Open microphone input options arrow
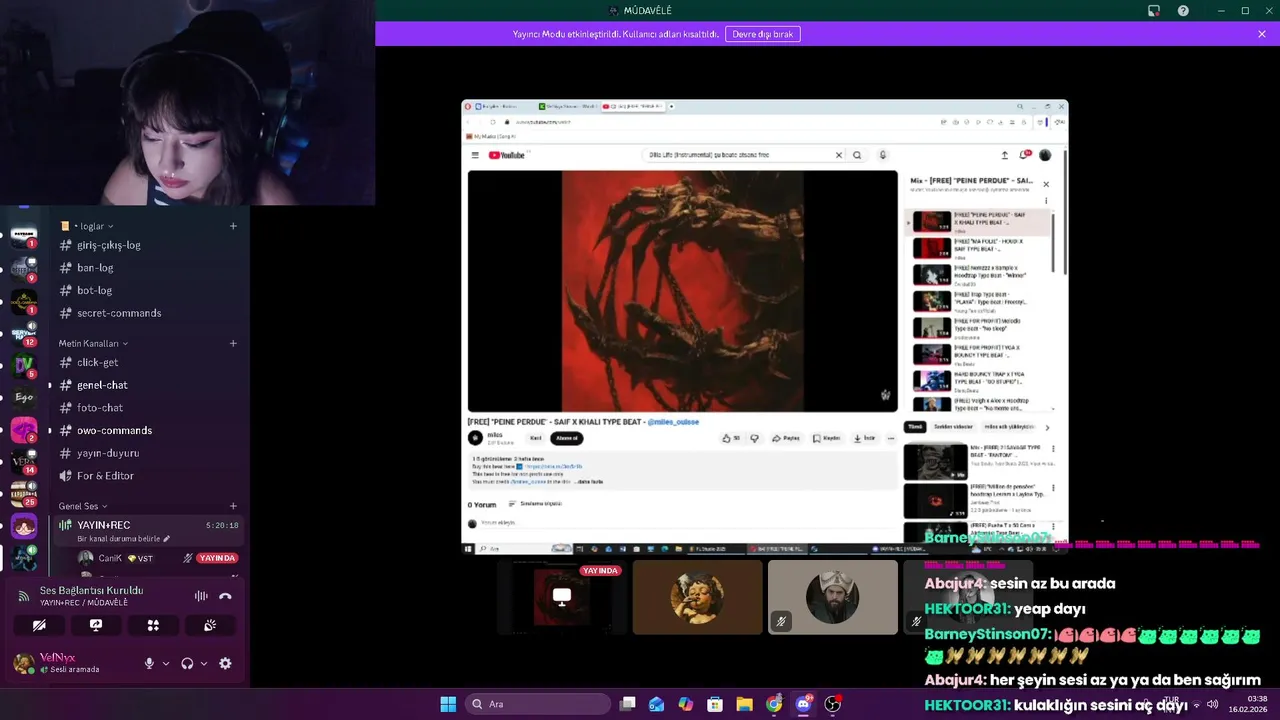1280x720 pixels. click(x=166, y=663)
